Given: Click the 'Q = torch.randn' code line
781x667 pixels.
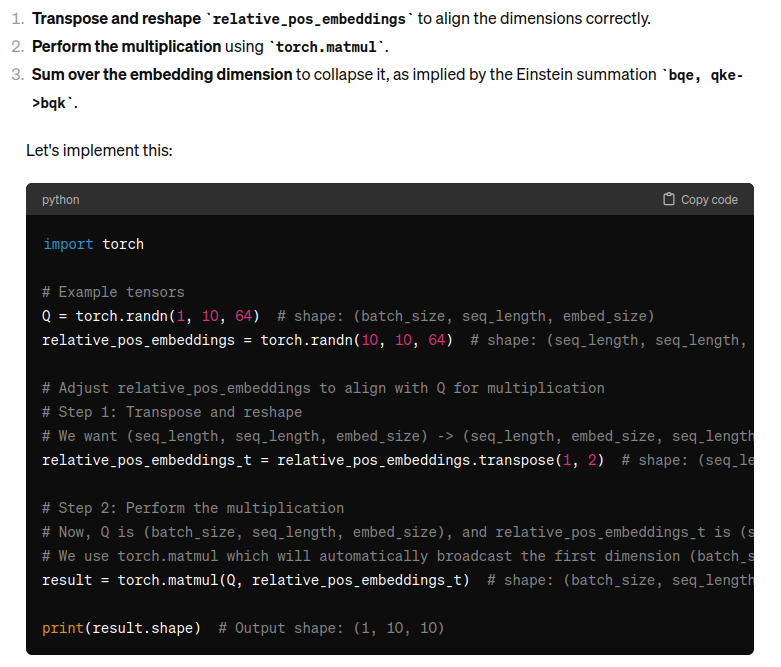Looking at the screenshot, I should 151,316.
